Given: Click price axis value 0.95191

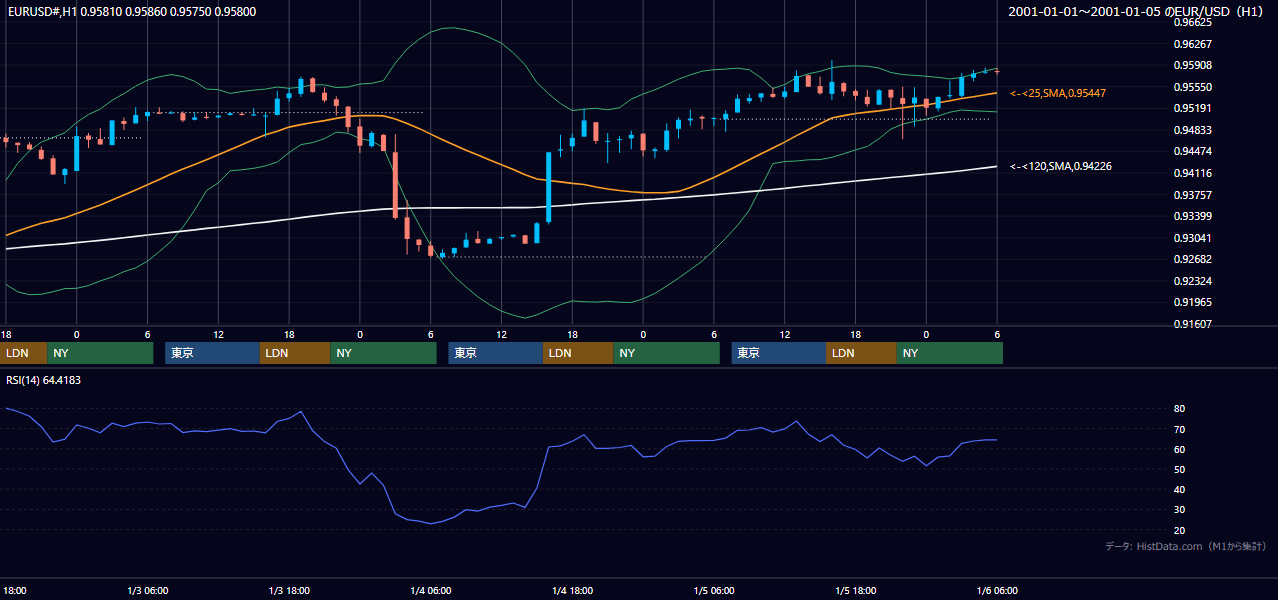Looking at the screenshot, I should pos(1192,108).
